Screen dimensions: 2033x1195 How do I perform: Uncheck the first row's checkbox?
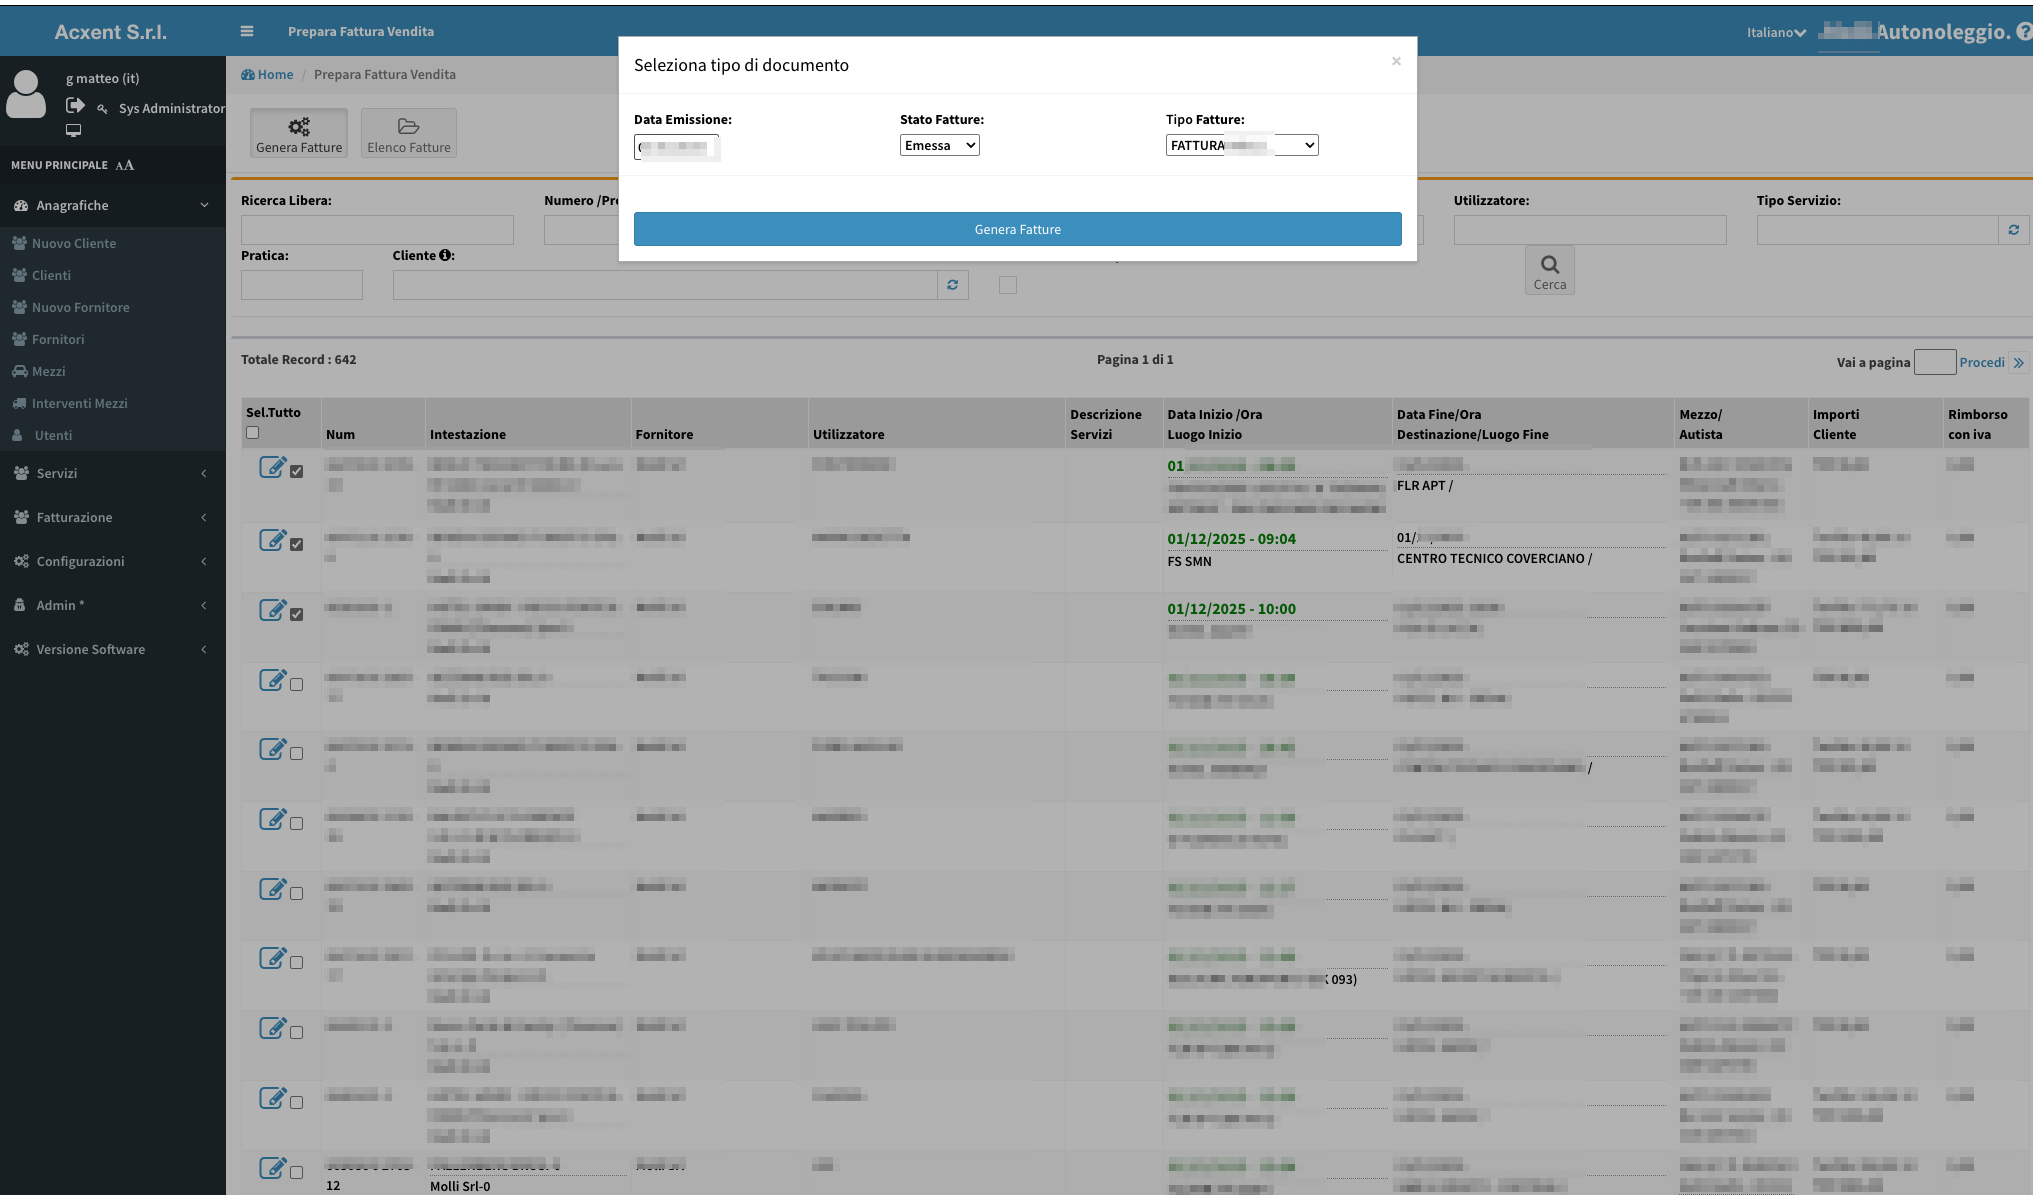(297, 471)
